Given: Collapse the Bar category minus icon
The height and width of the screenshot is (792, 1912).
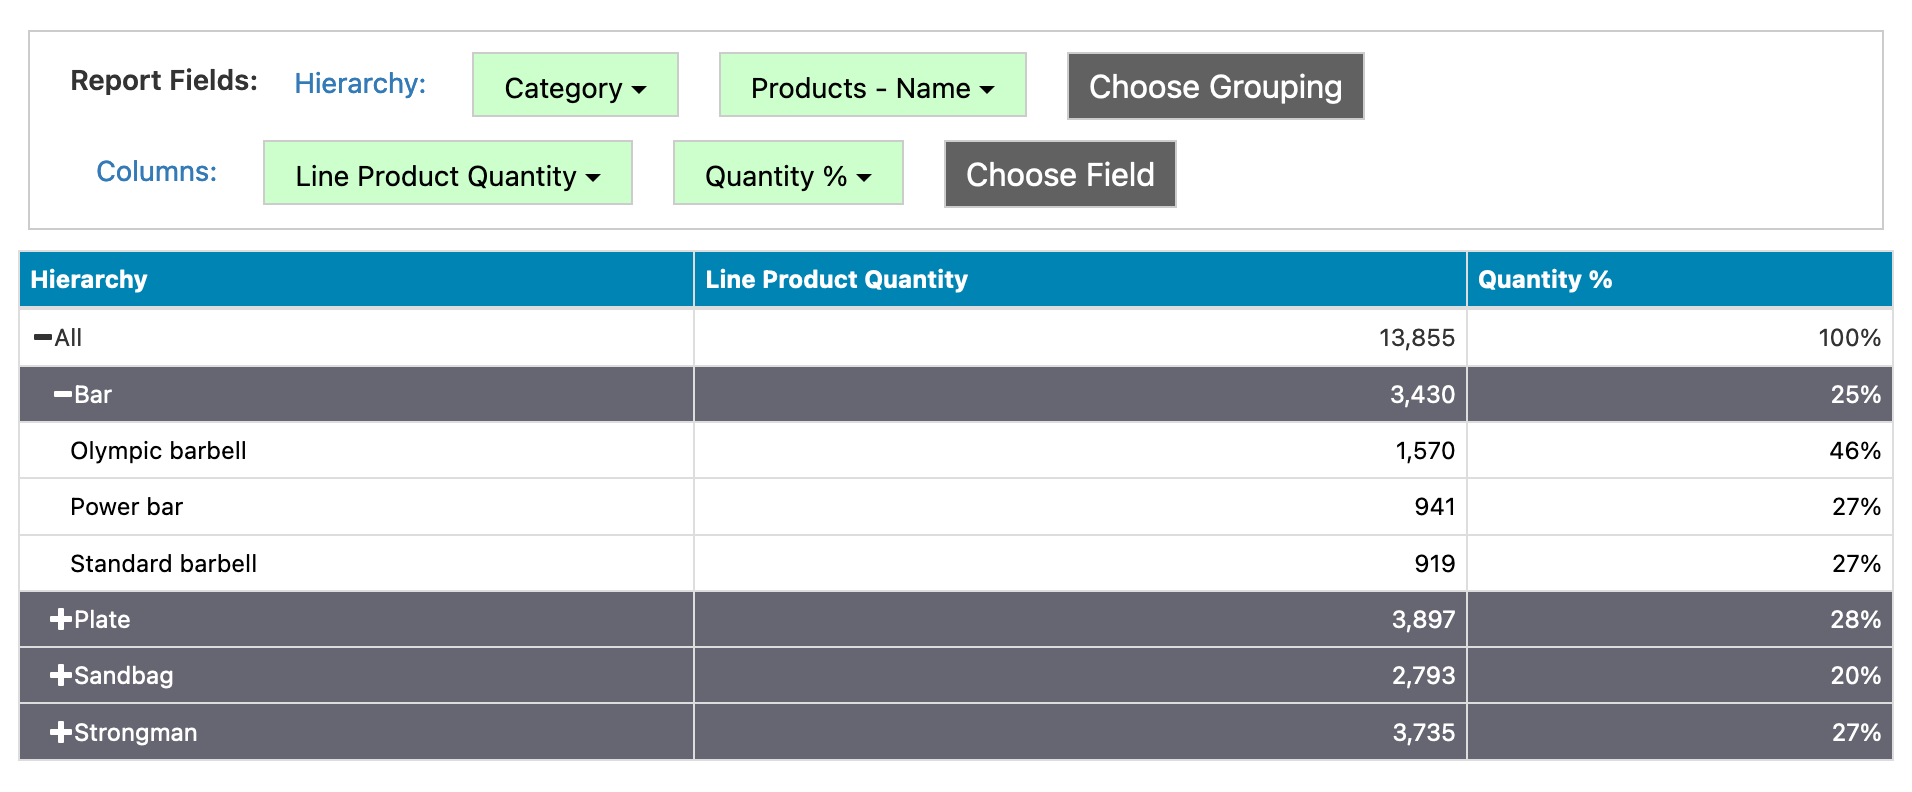Looking at the screenshot, I should [x=63, y=395].
